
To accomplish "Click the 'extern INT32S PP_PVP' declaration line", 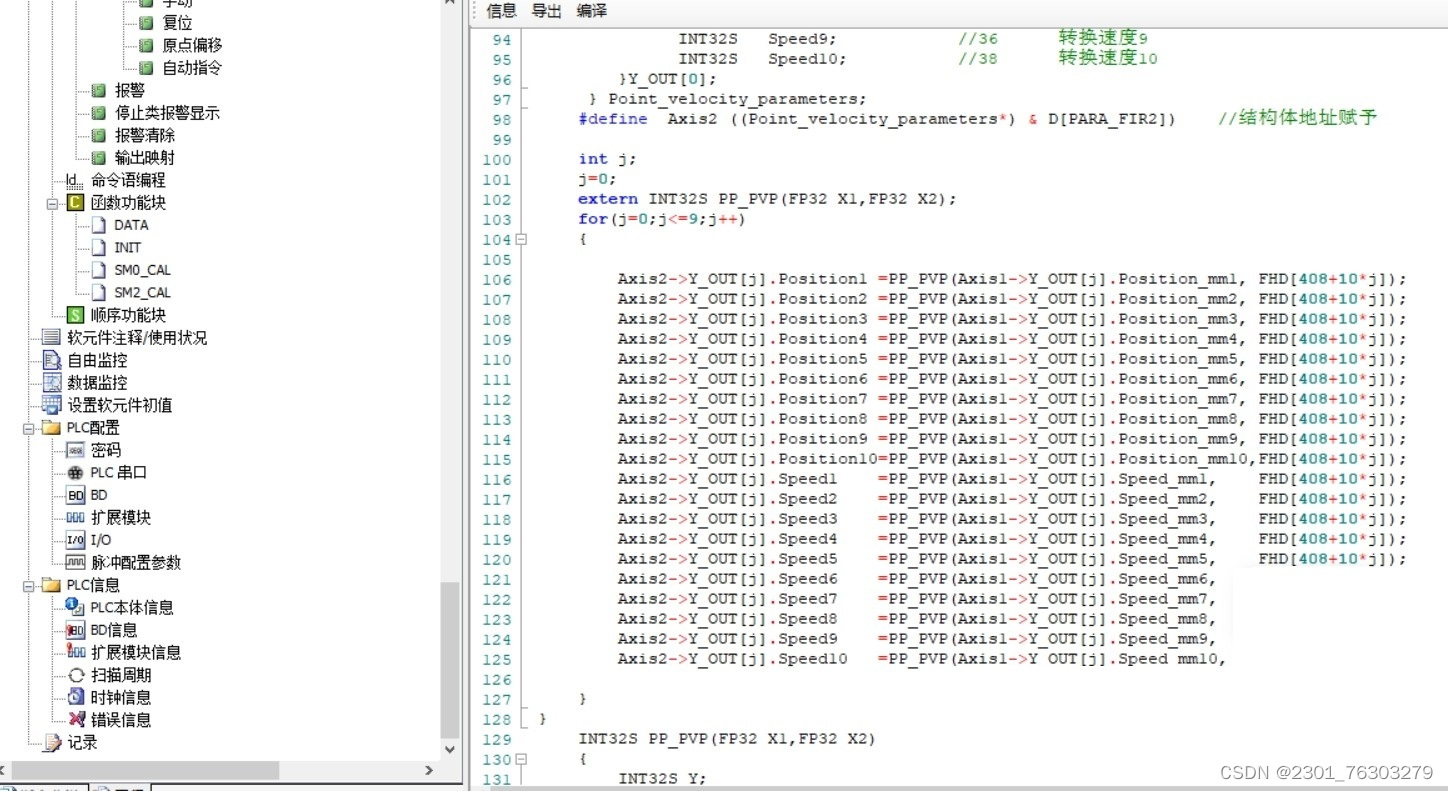I will click(x=767, y=199).
